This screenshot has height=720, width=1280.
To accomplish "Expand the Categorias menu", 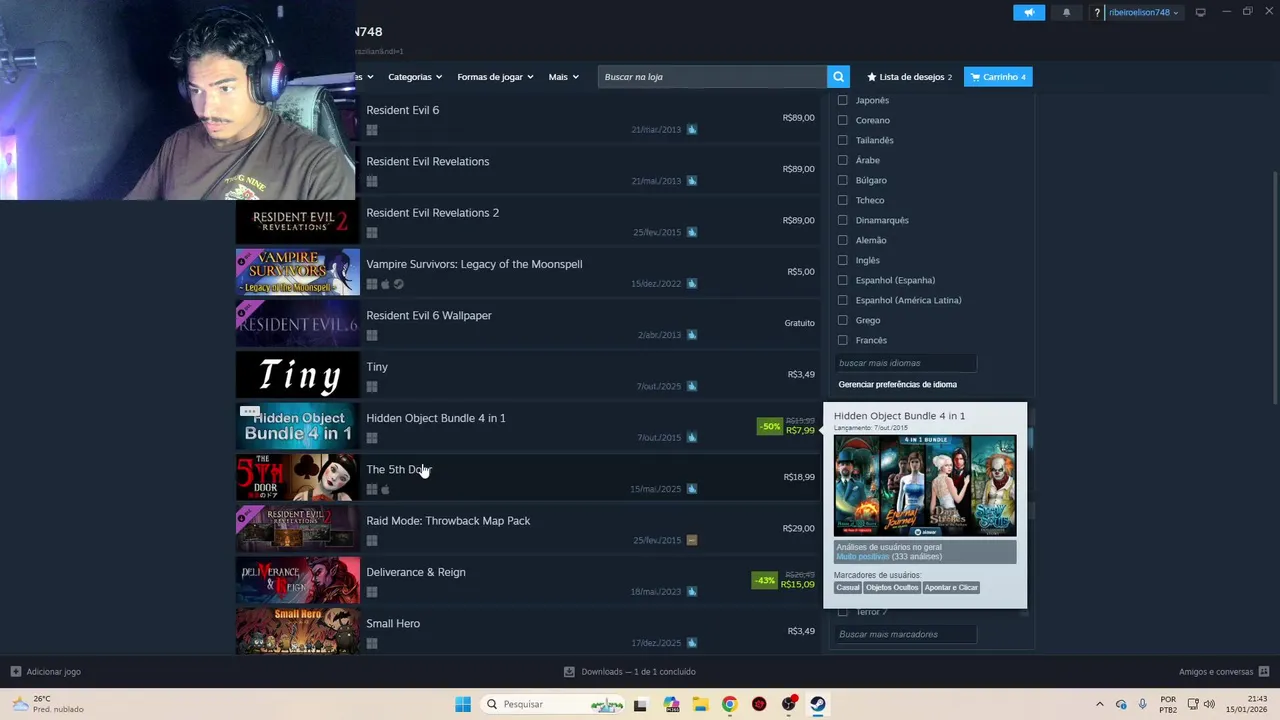I will (415, 77).
